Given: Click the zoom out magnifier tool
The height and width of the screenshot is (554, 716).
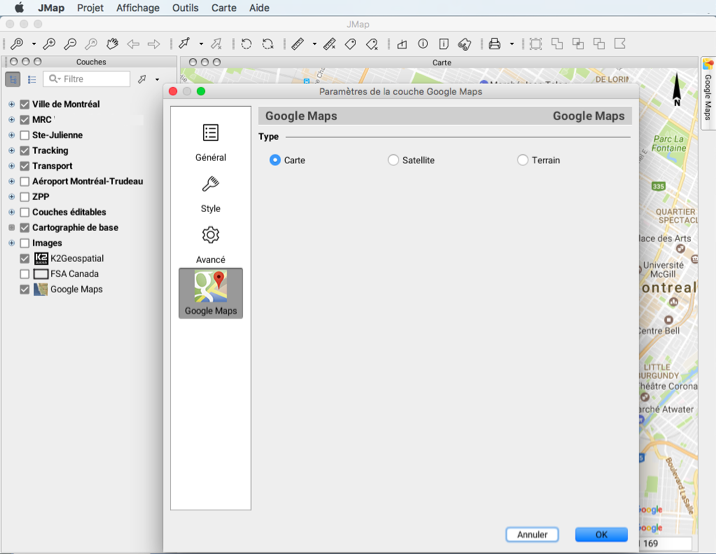Looking at the screenshot, I should pos(70,44).
